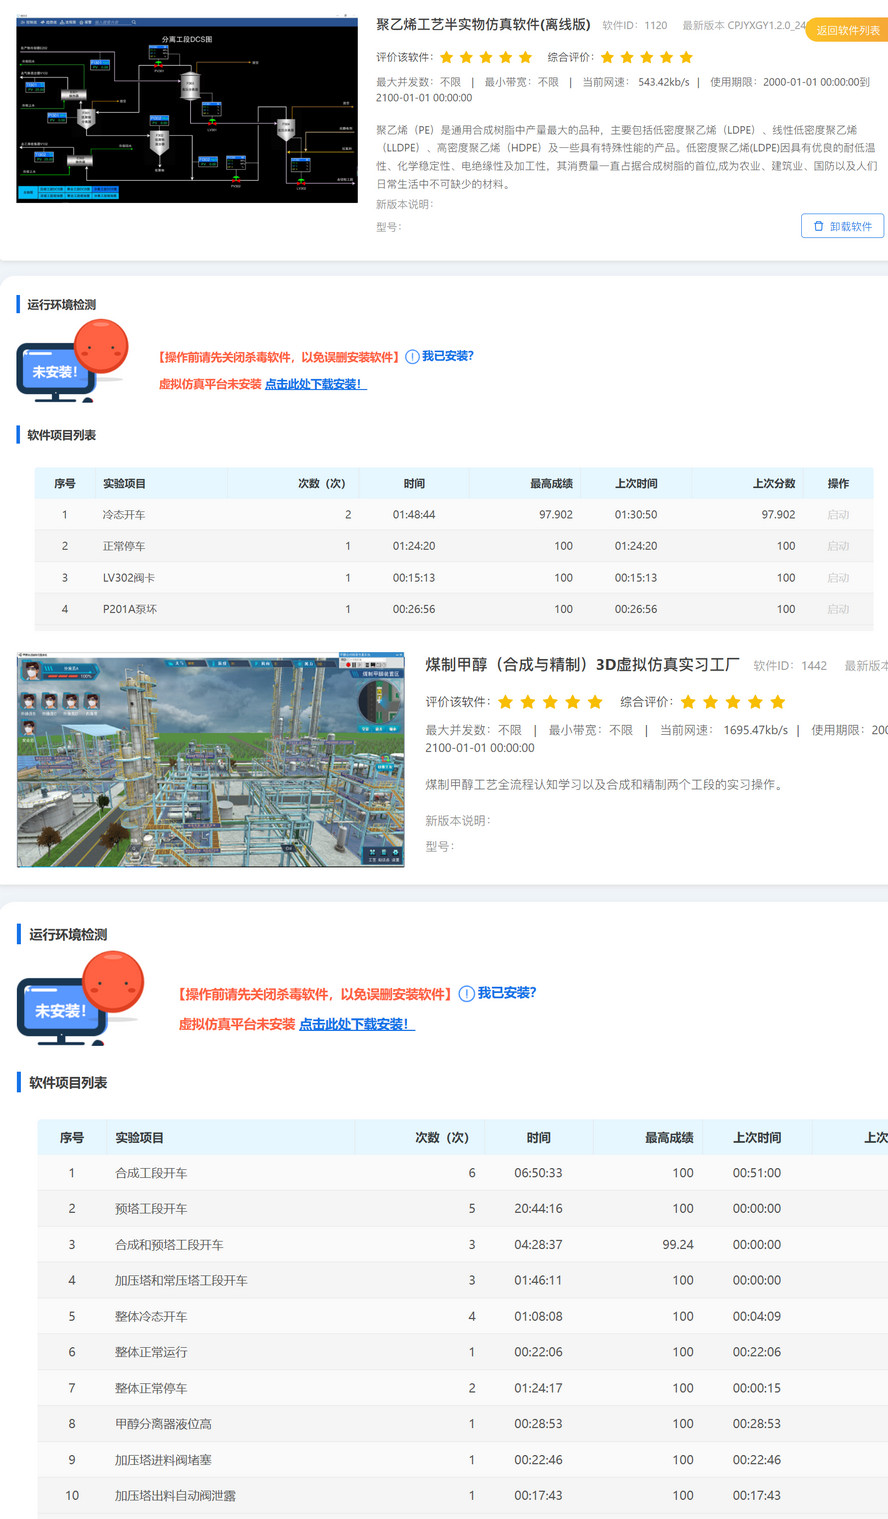Click 启动 for the 正常停车 project

tap(837, 546)
